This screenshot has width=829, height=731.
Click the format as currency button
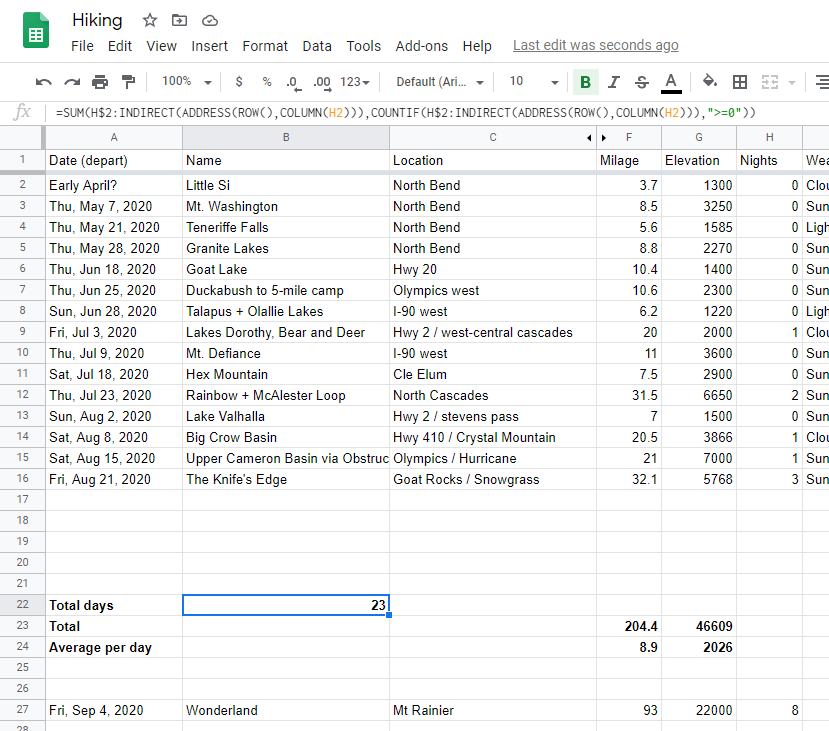point(239,82)
